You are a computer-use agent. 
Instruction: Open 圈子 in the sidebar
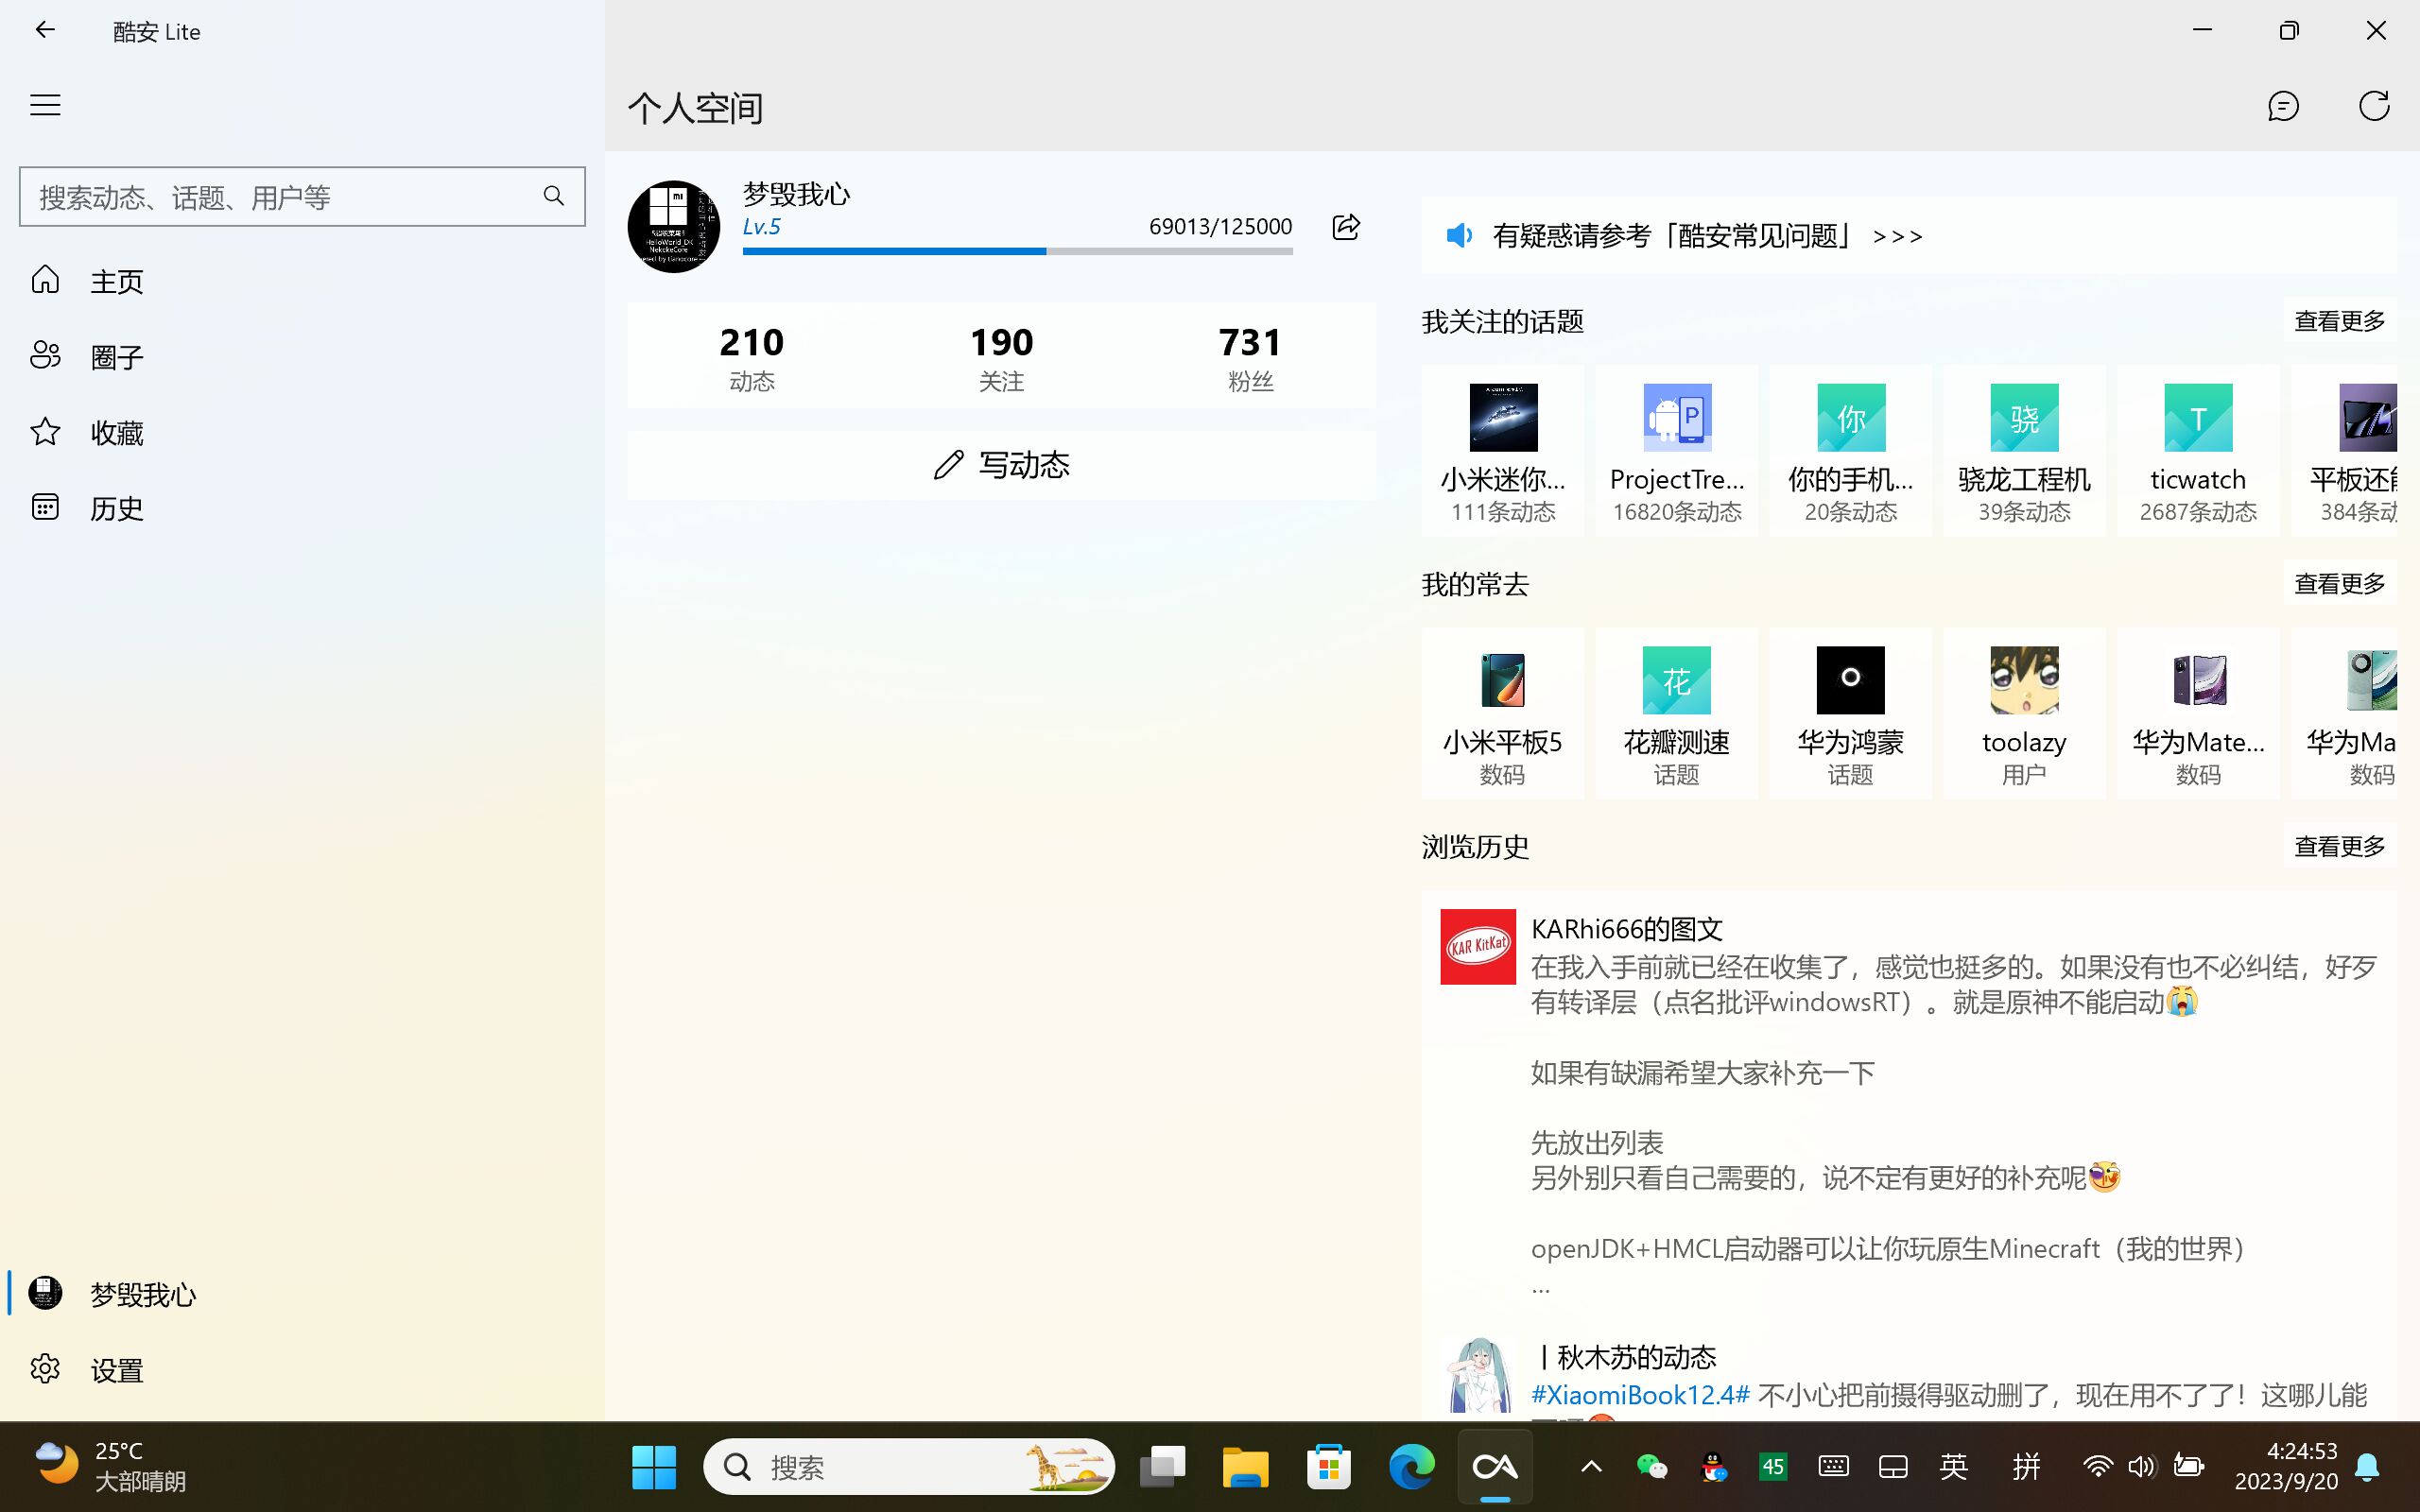coord(302,356)
